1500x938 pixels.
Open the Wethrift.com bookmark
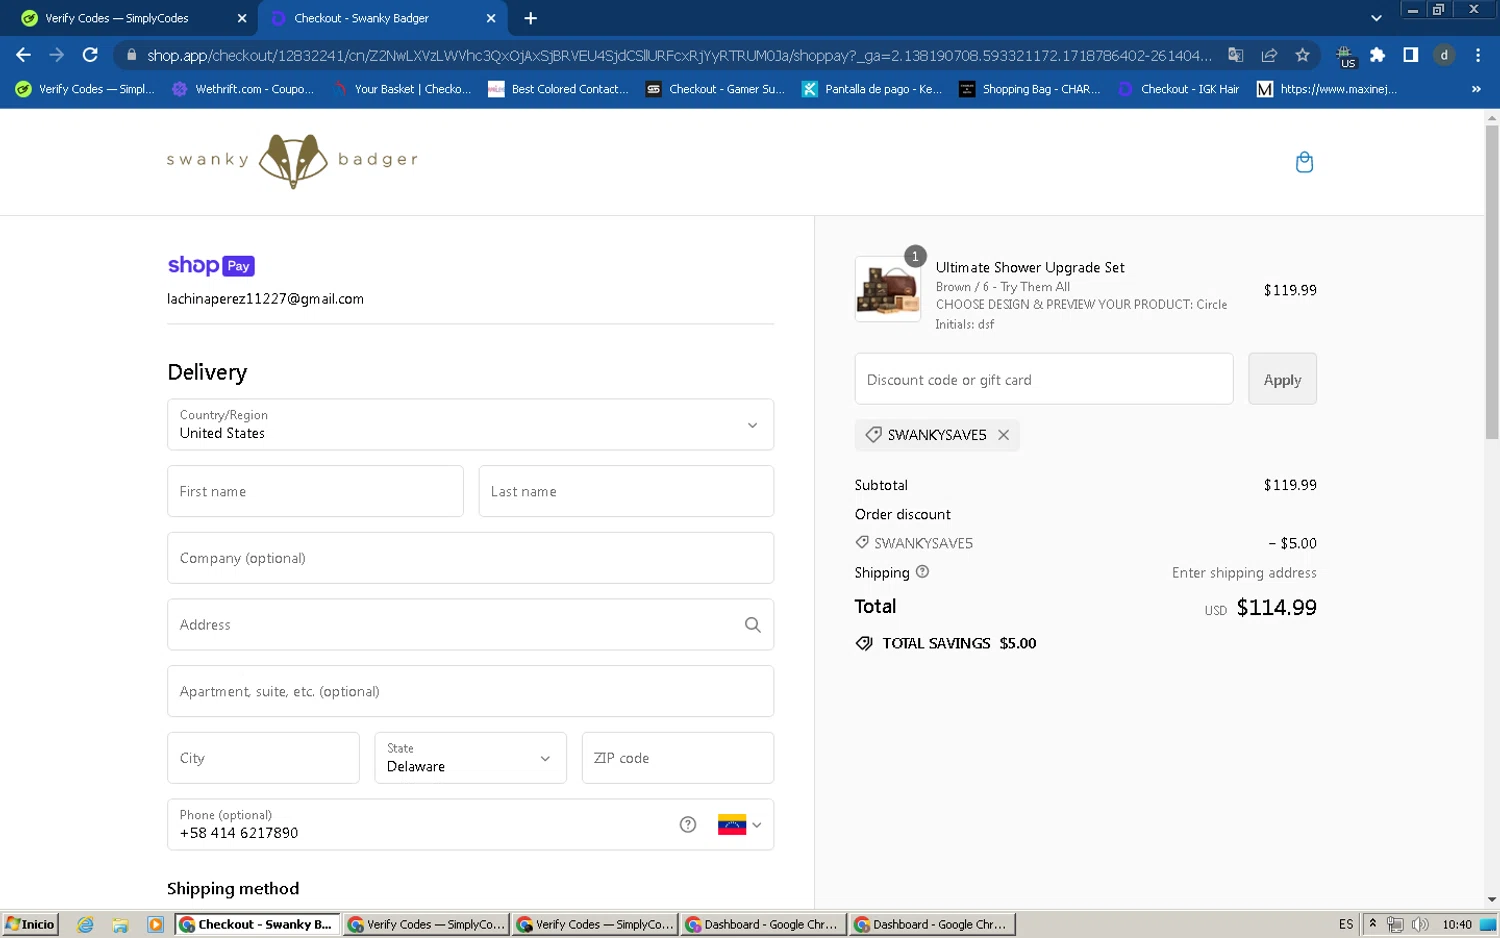[243, 89]
